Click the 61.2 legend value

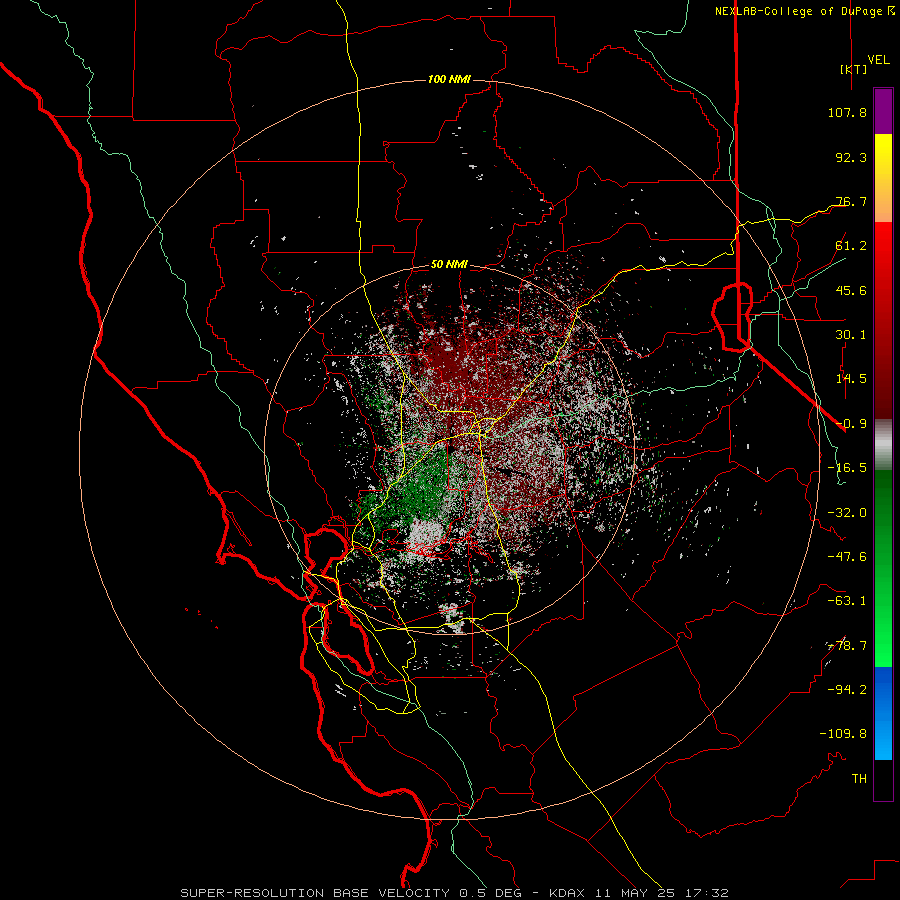click(851, 246)
